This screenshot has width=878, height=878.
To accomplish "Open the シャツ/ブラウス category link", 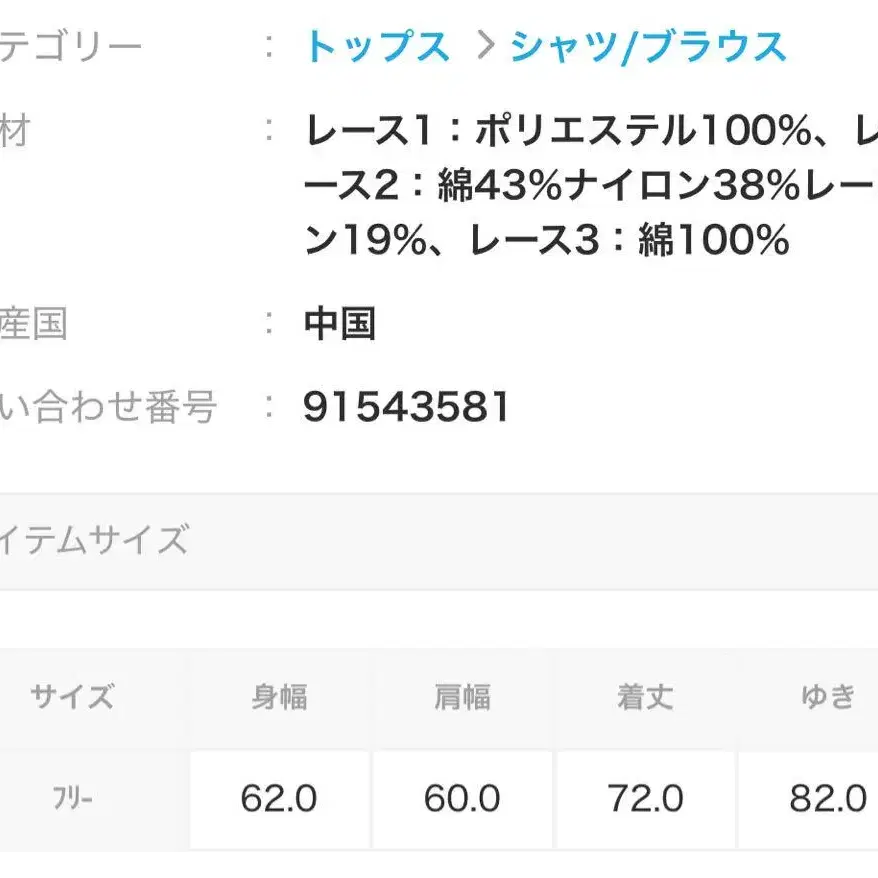I will [648, 47].
